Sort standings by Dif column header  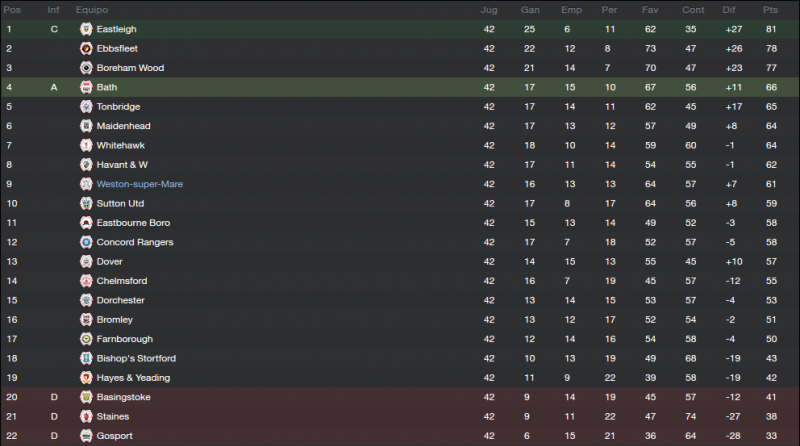point(729,10)
